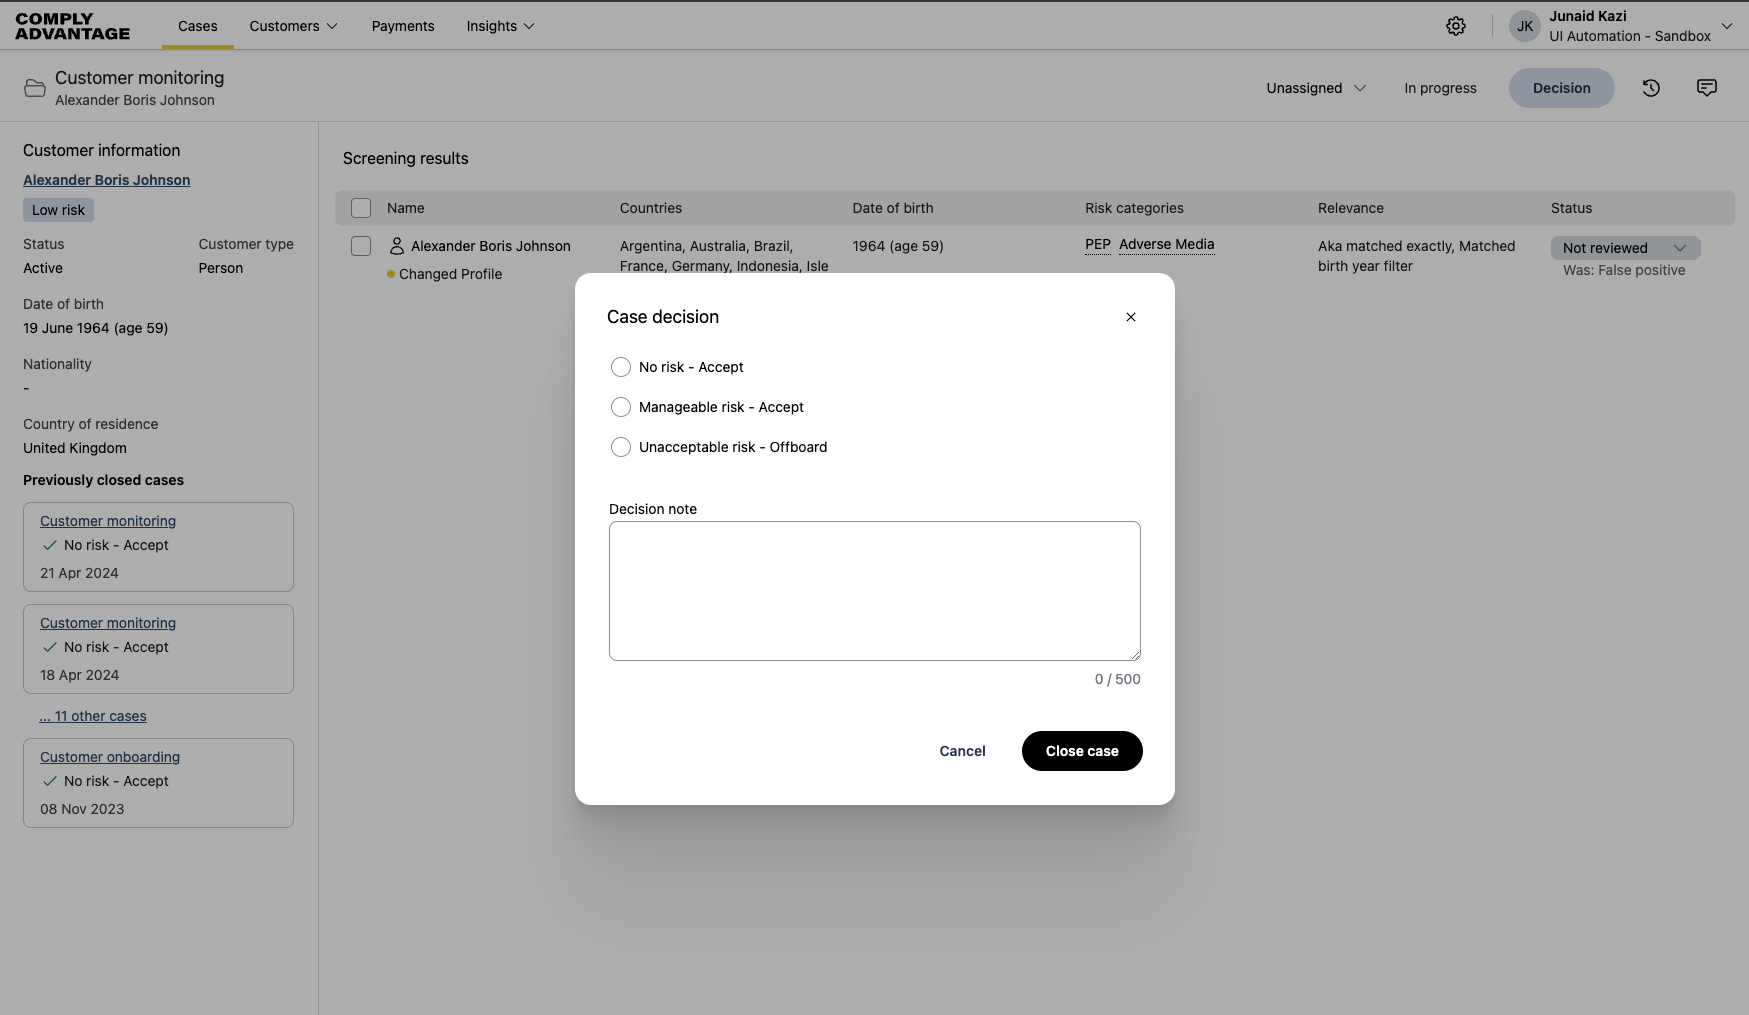This screenshot has height=1015, width=1749.
Task: Dismiss the Case decision dialog with the X
Action: (1131, 317)
